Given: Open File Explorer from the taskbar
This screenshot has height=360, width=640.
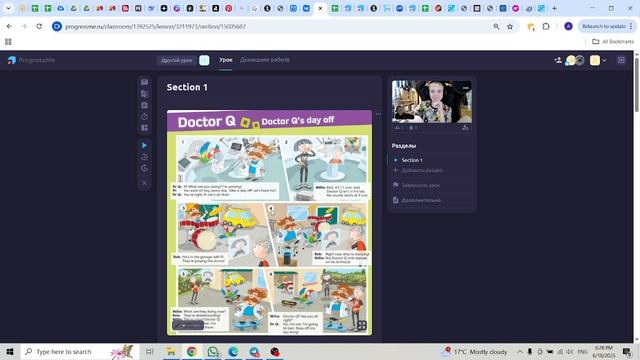Looking at the screenshot, I should 171,351.
